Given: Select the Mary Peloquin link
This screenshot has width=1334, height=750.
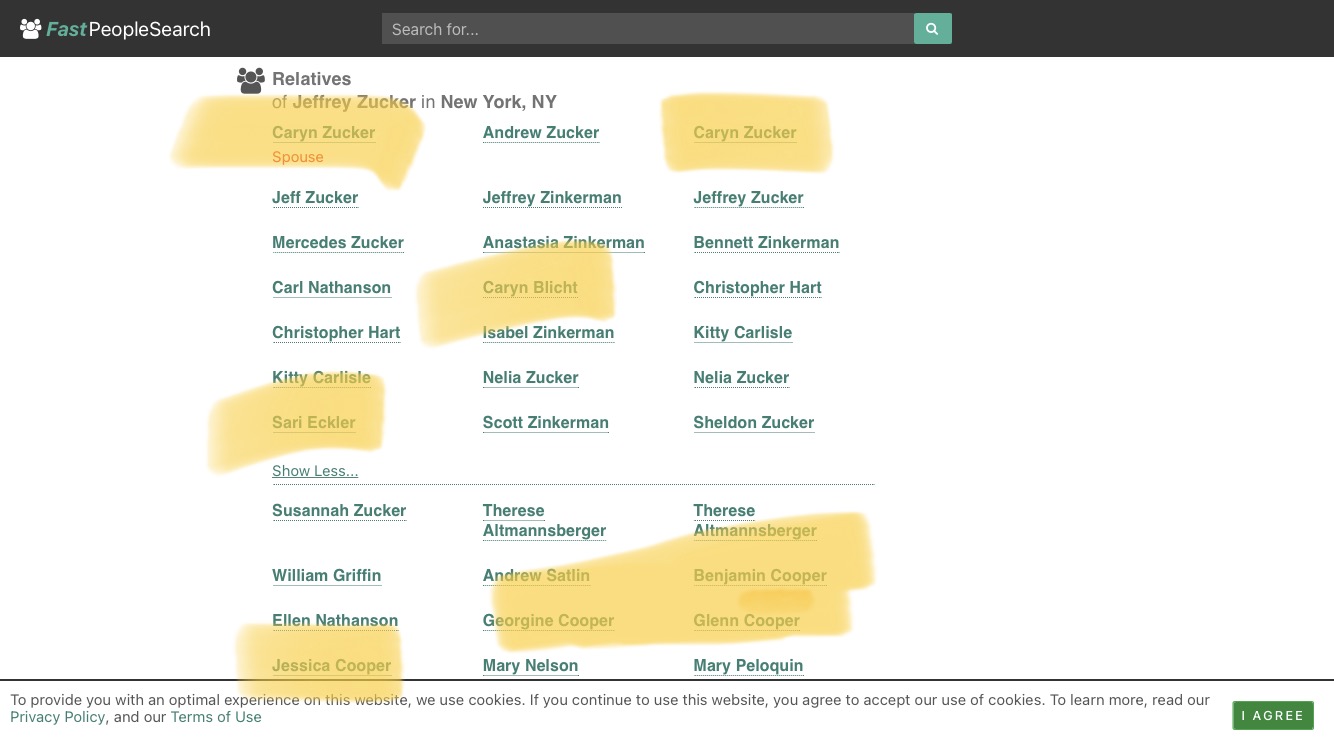Looking at the screenshot, I should click(x=748, y=666).
